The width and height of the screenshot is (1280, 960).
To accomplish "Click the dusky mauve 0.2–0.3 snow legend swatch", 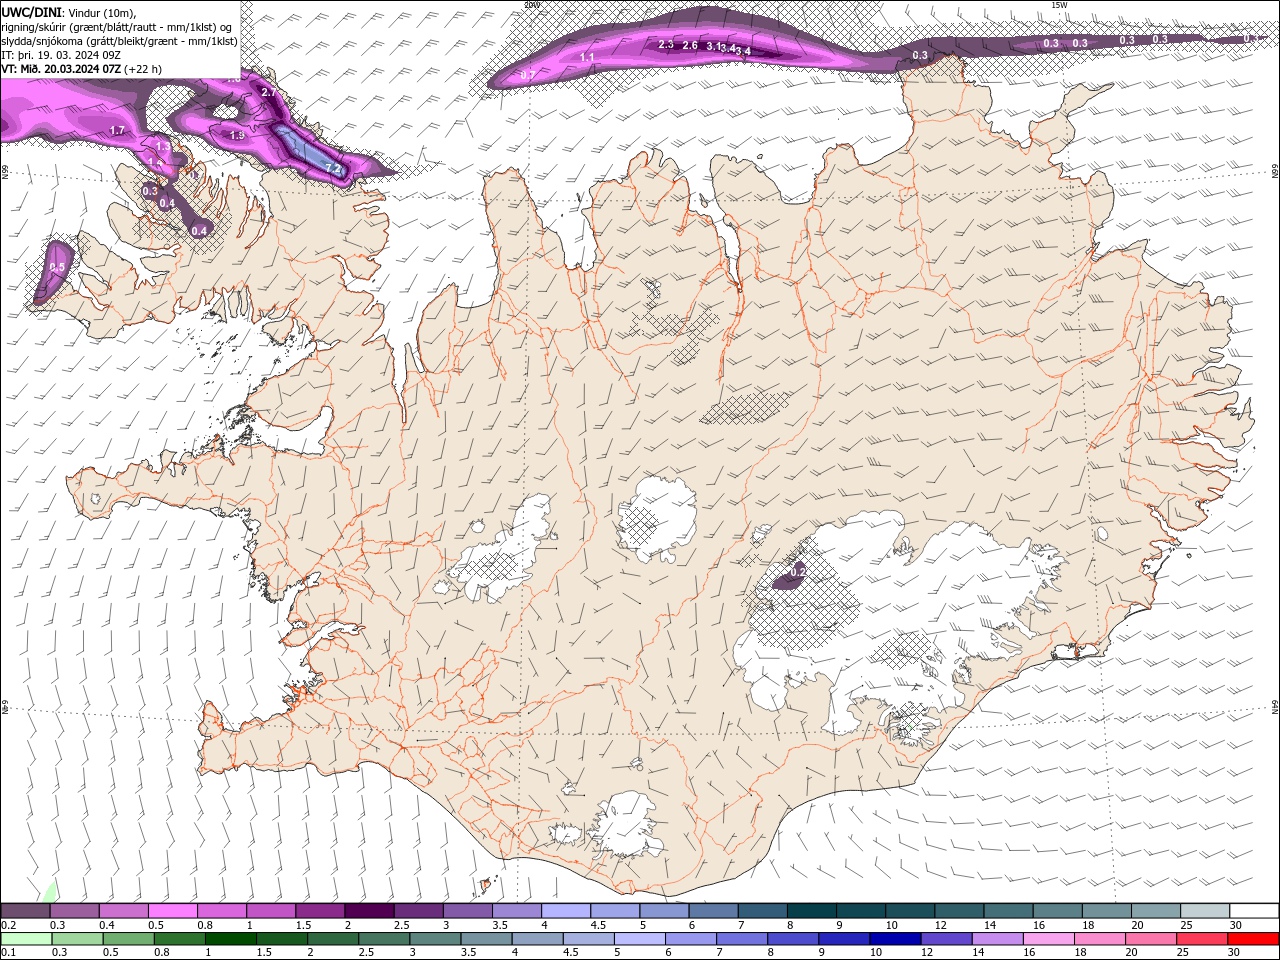I will point(26,911).
